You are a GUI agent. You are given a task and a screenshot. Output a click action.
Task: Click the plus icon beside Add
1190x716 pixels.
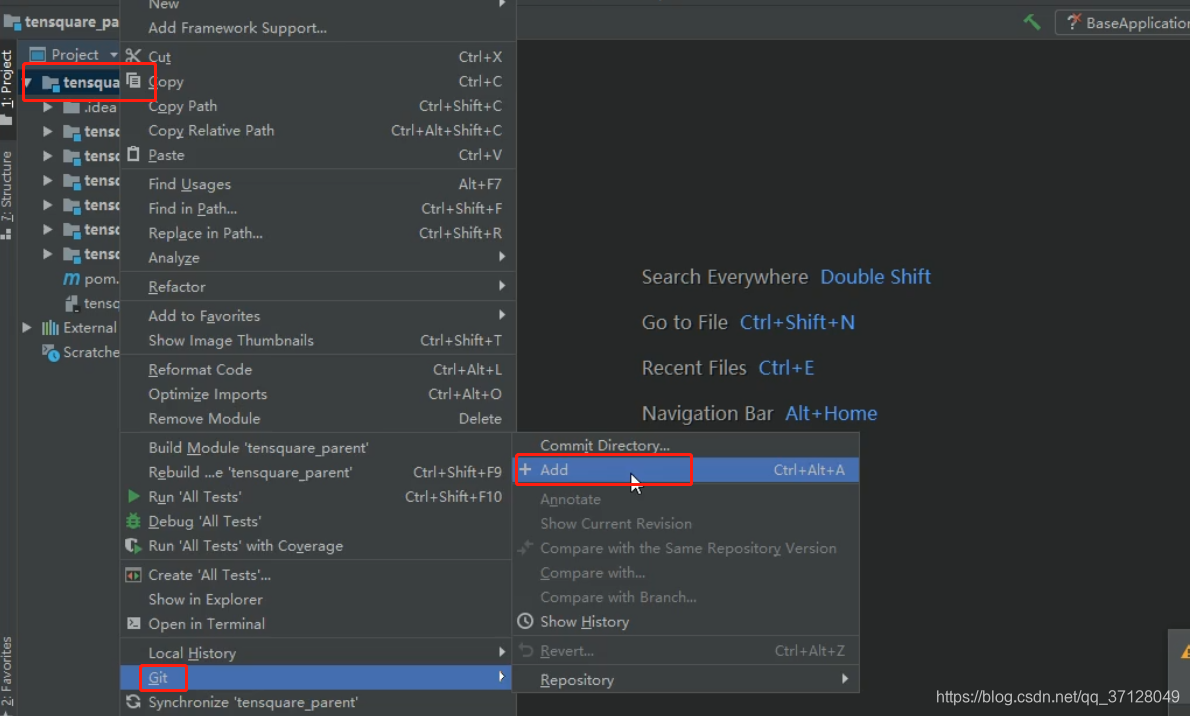pos(525,469)
